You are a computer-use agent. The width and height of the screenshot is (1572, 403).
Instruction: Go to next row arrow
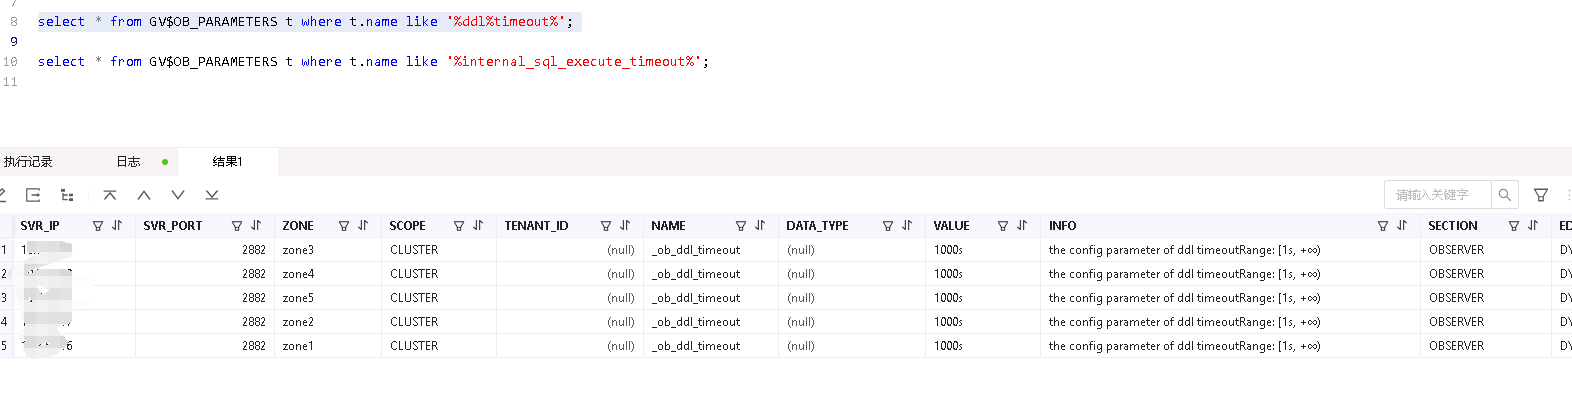[x=178, y=195]
